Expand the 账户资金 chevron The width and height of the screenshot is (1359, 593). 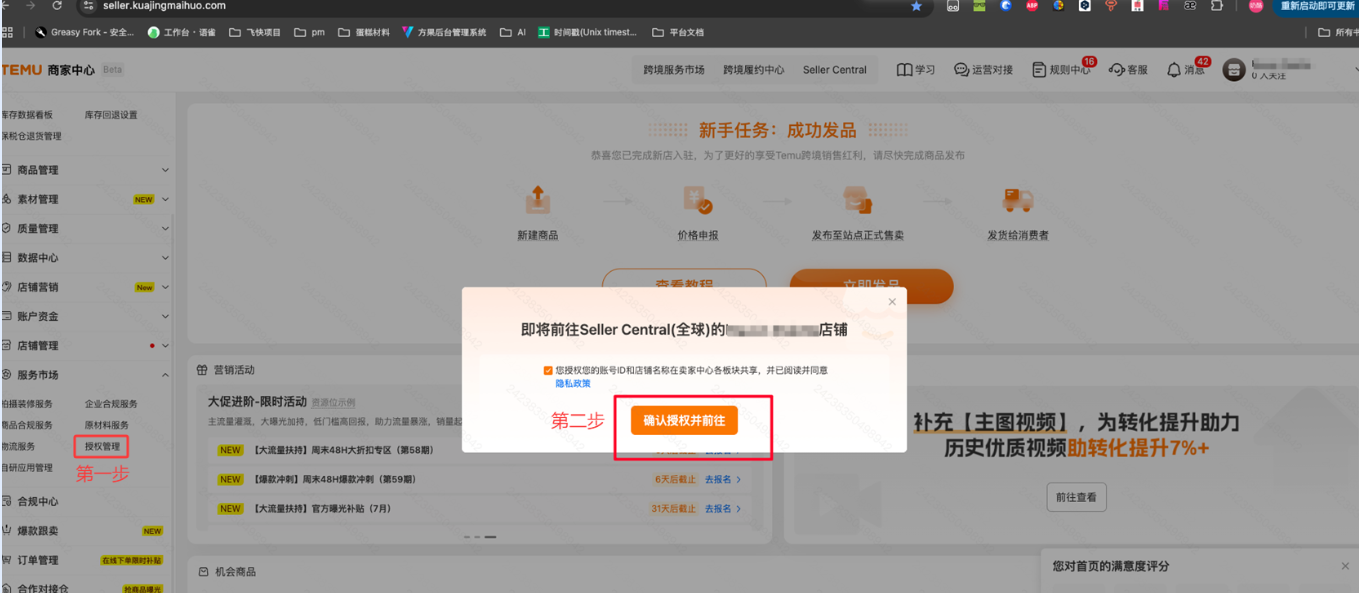coord(165,316)
